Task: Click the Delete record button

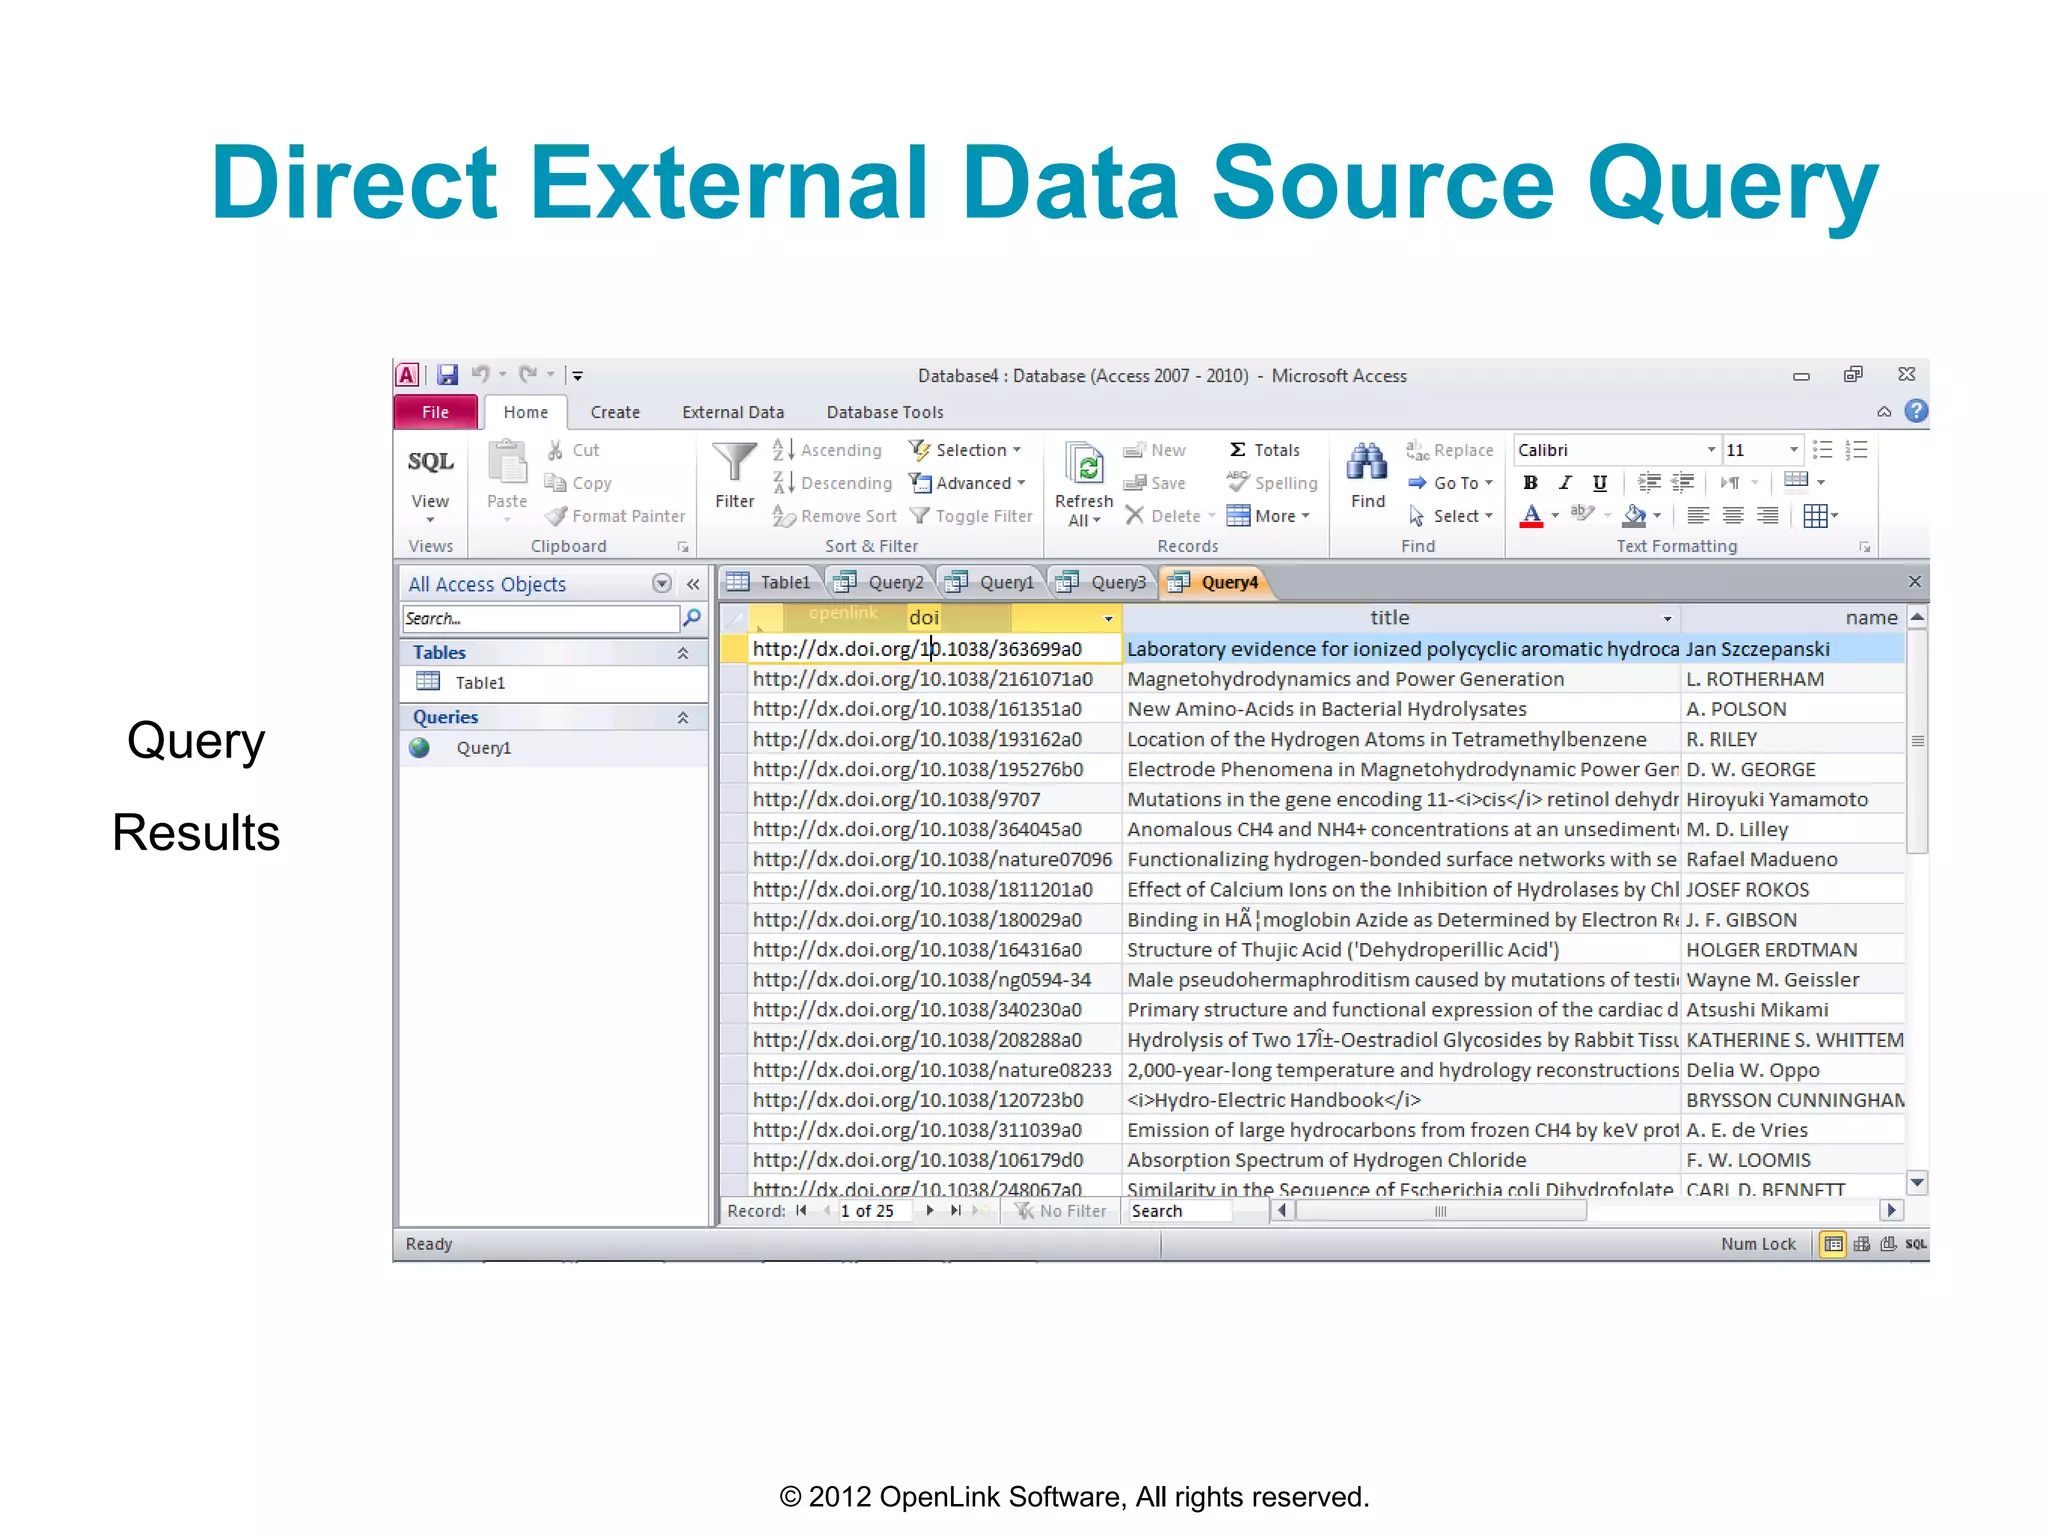Action: (x=1168, y=516)
